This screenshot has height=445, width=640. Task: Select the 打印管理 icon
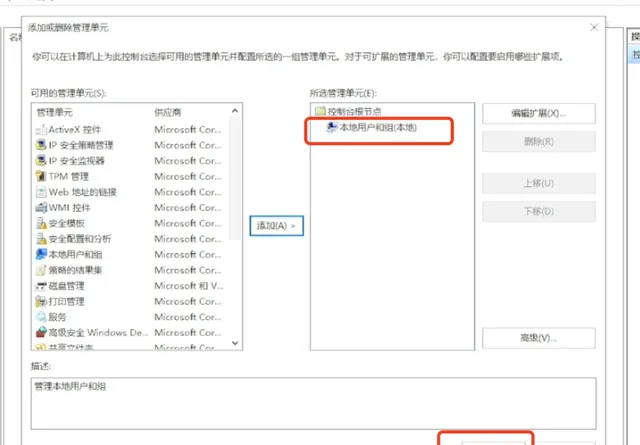(x=41, y=301)
